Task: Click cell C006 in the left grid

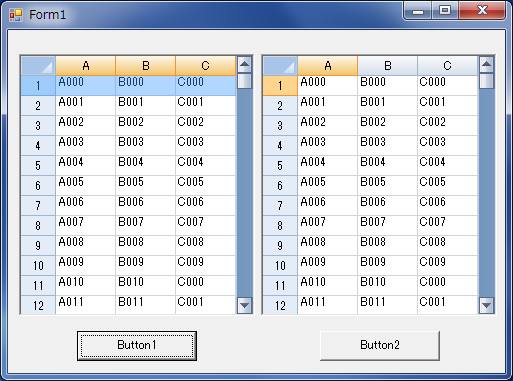Action: [205, 206]
